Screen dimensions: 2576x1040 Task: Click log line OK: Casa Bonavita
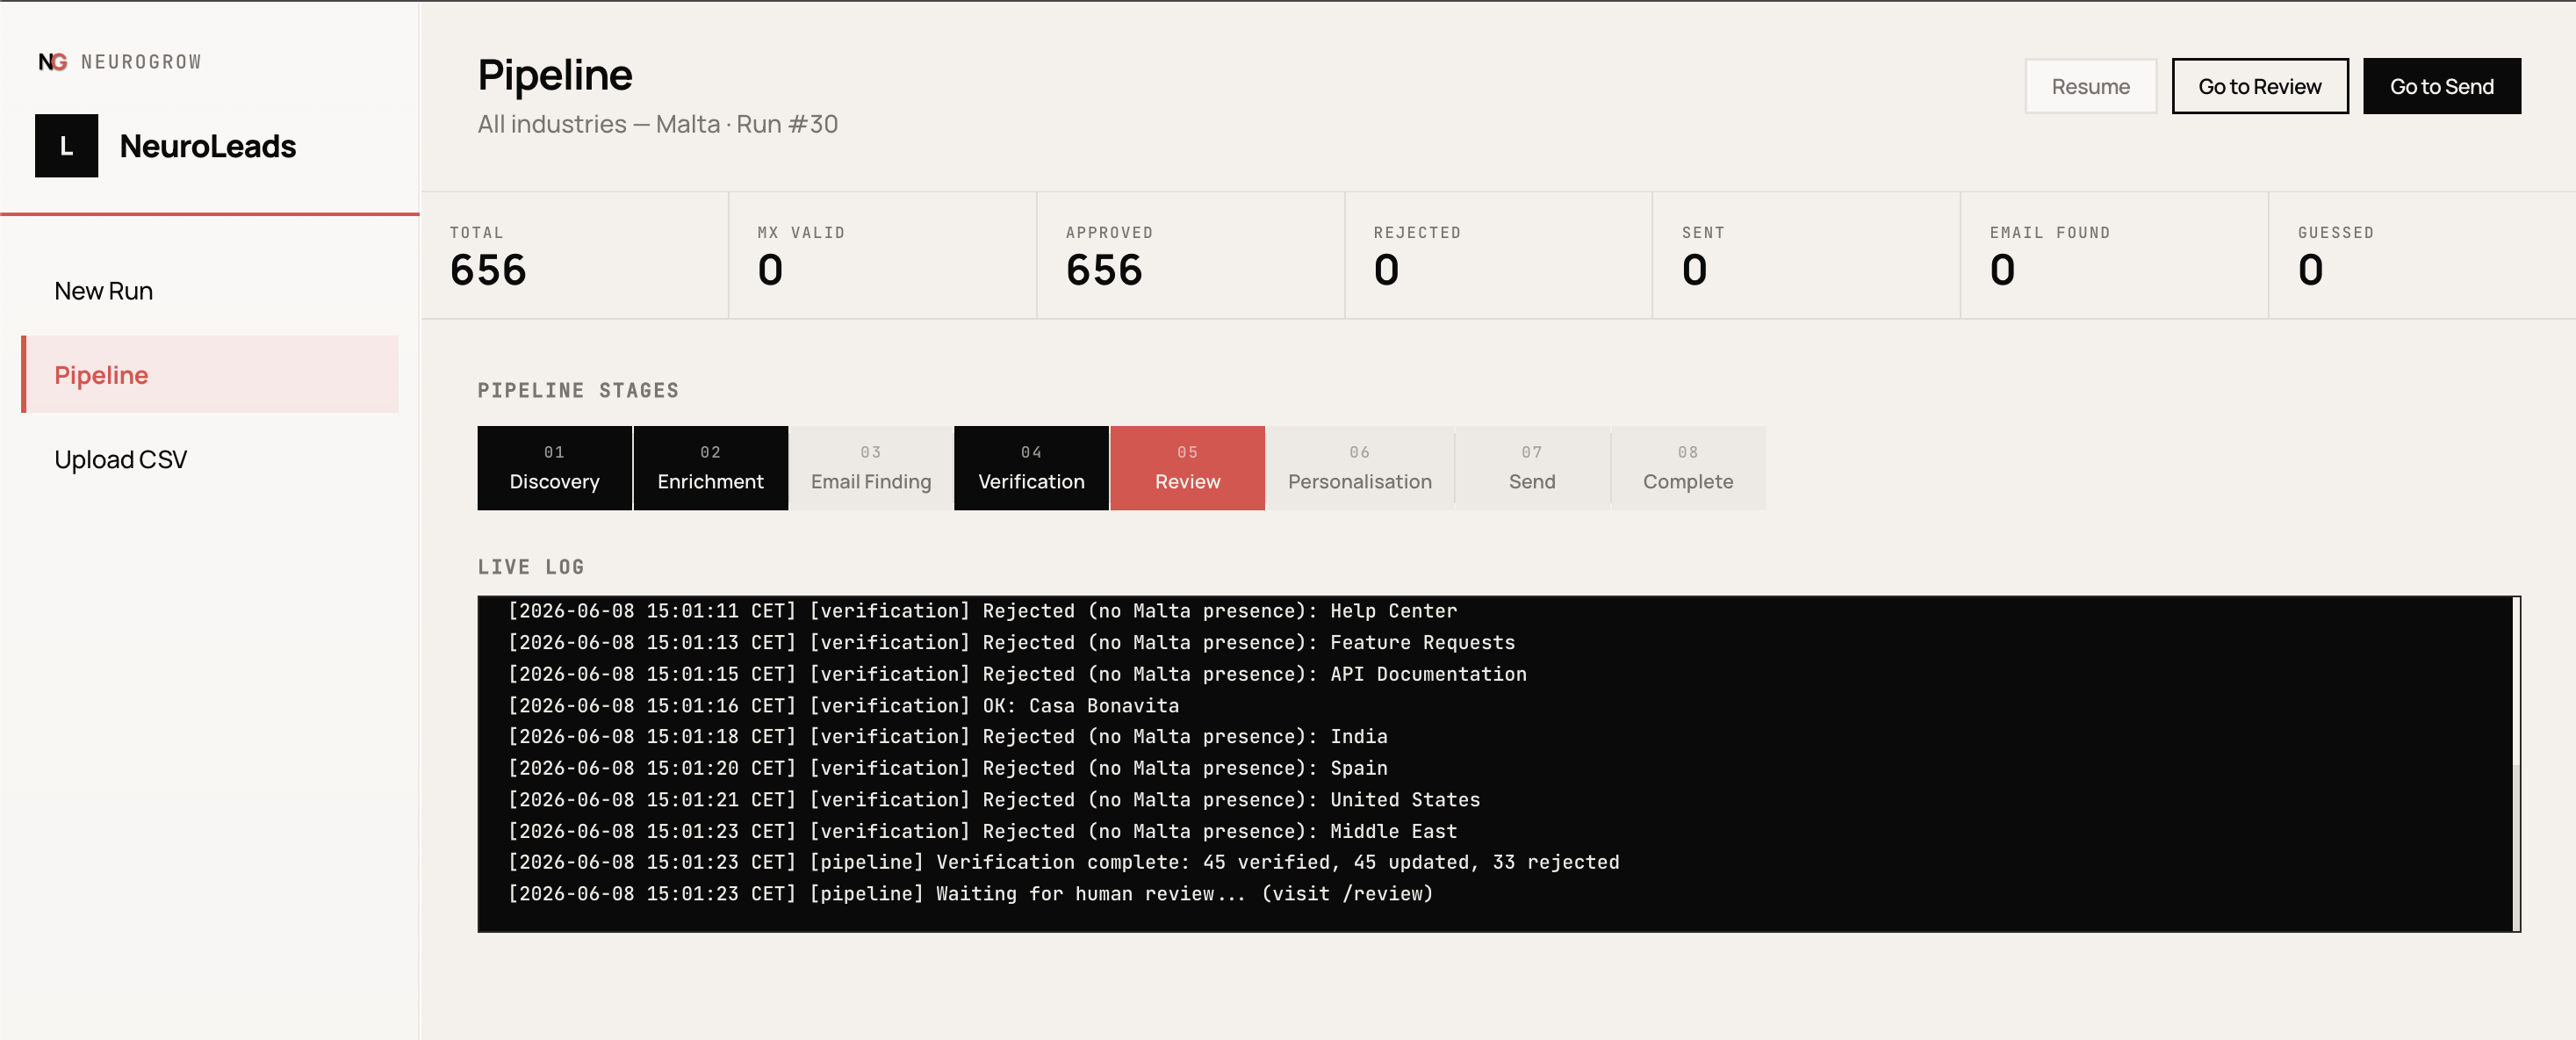(x=843, y=706)
